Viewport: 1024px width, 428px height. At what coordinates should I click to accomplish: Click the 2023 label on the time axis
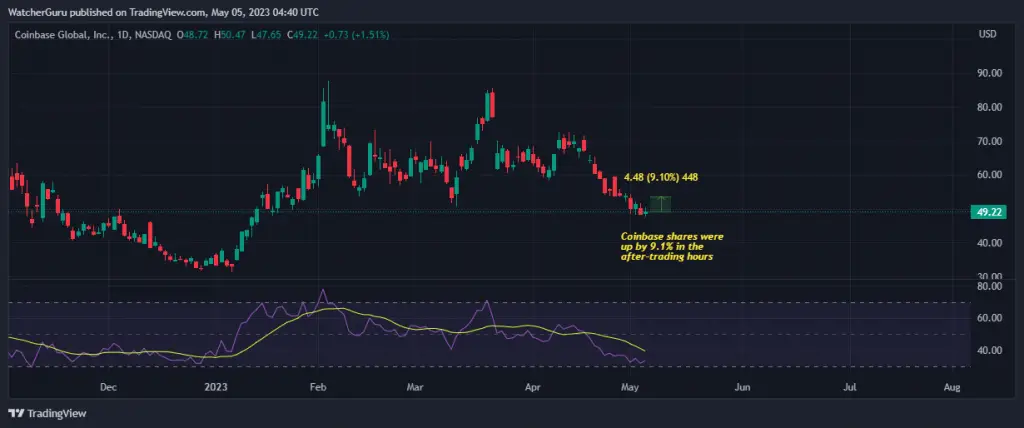[217, 386]
